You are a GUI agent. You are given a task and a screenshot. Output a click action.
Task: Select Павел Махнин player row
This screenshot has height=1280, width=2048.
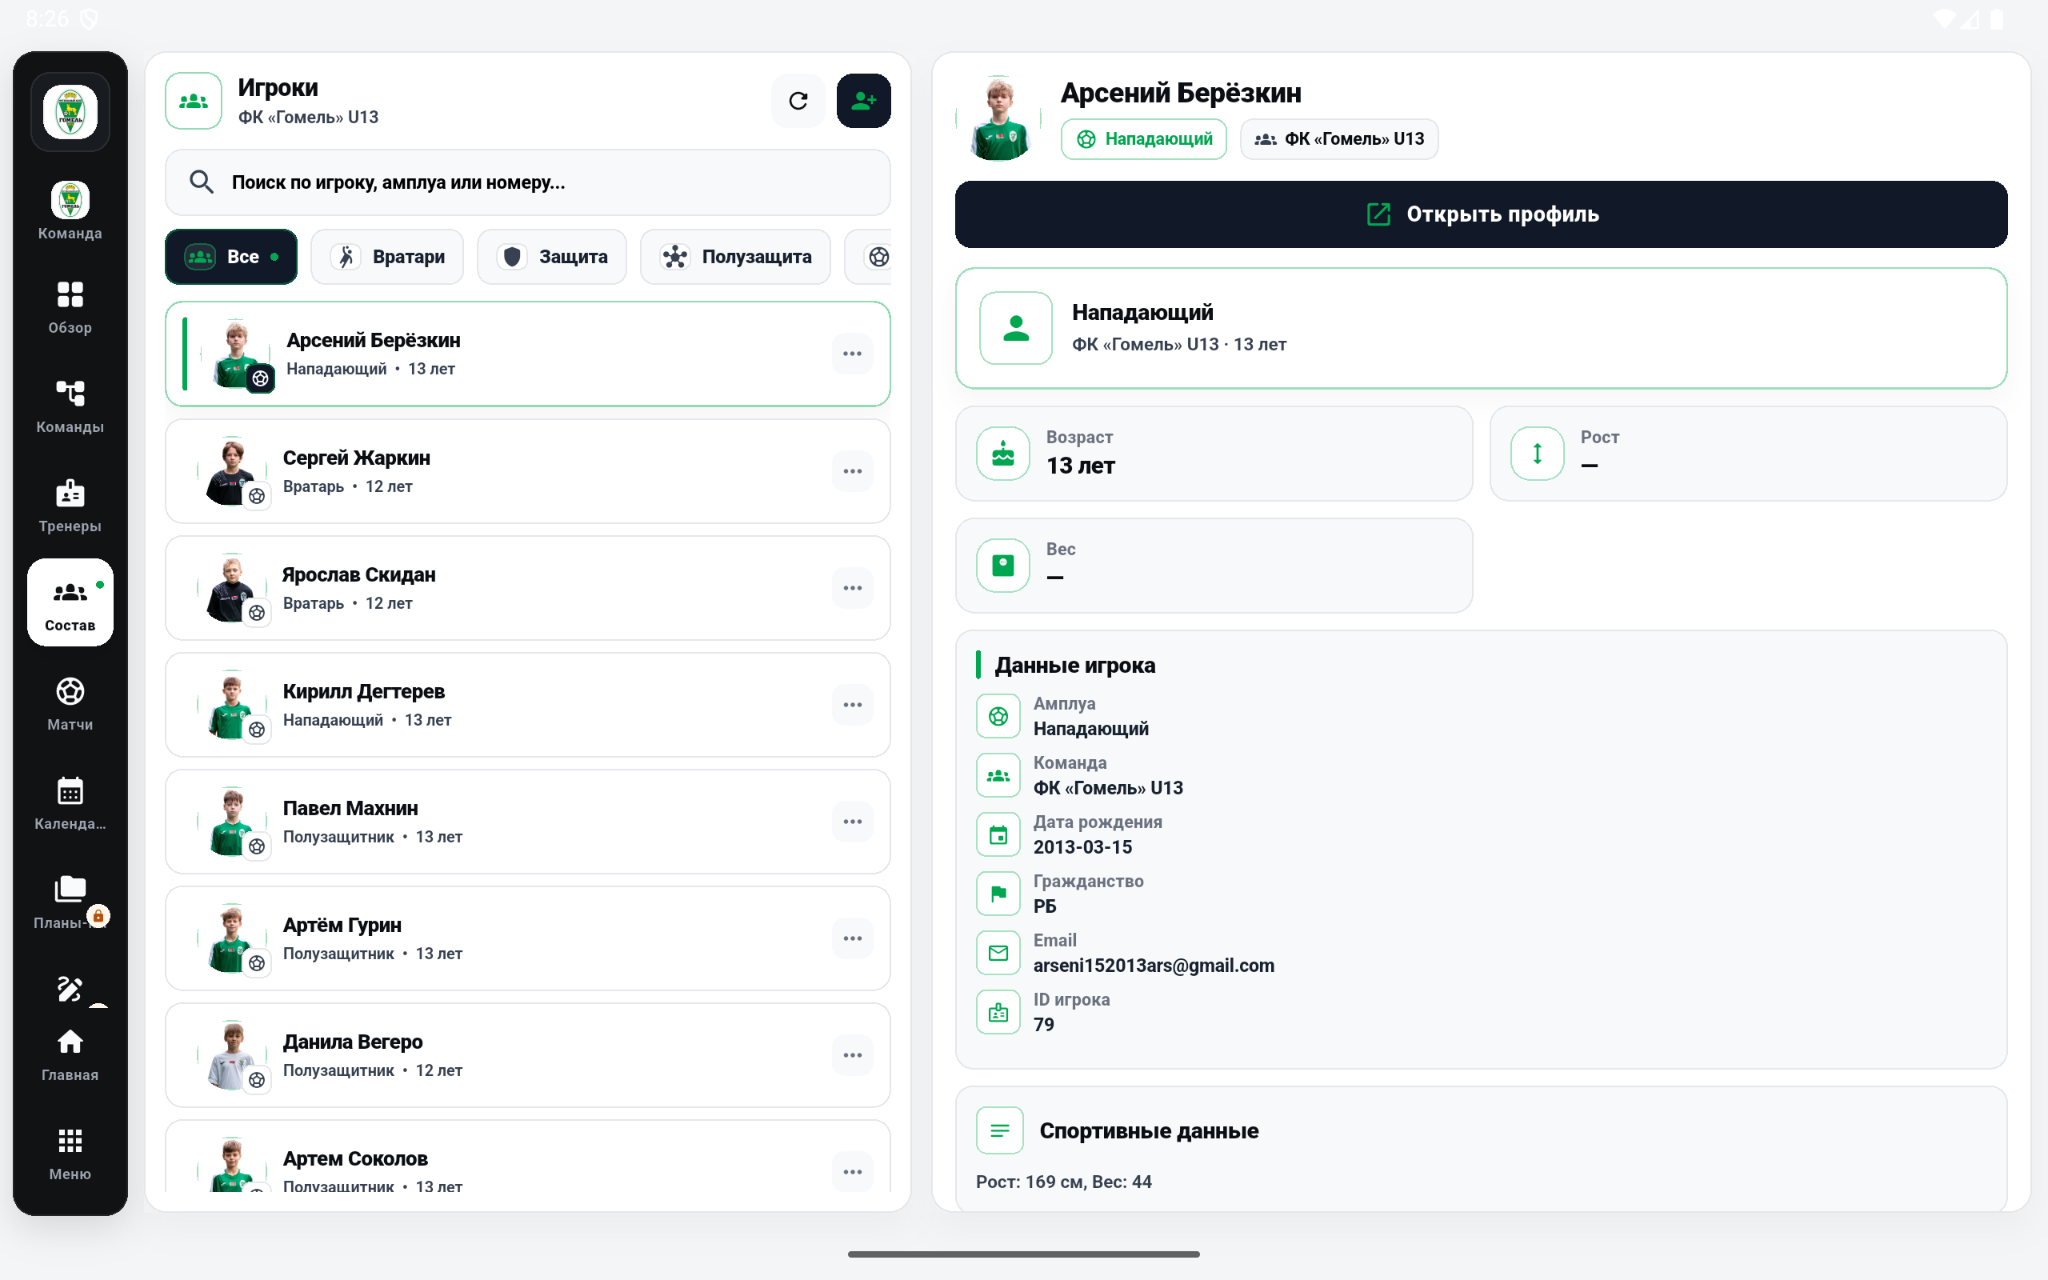point(528,822)
